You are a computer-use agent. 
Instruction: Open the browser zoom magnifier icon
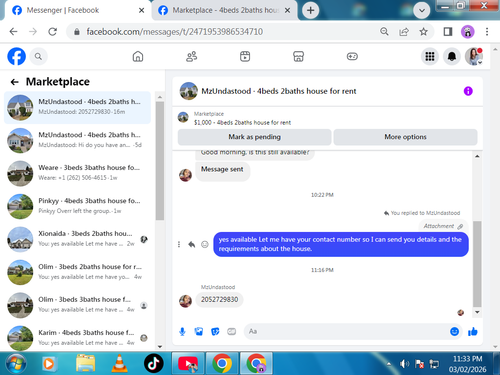pyautogui.click(x=384, y=32)
